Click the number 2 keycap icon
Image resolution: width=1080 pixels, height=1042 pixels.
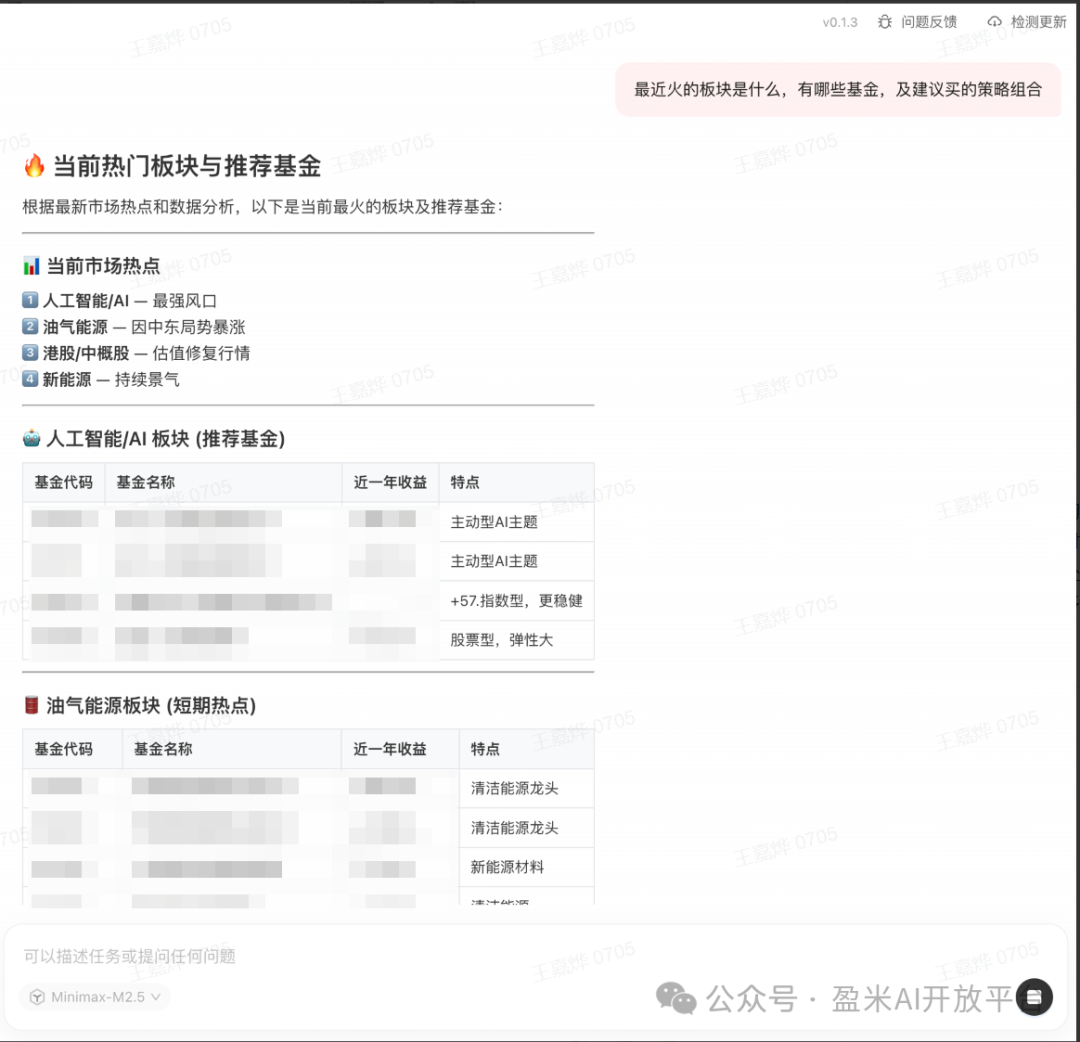coord(30,326)
